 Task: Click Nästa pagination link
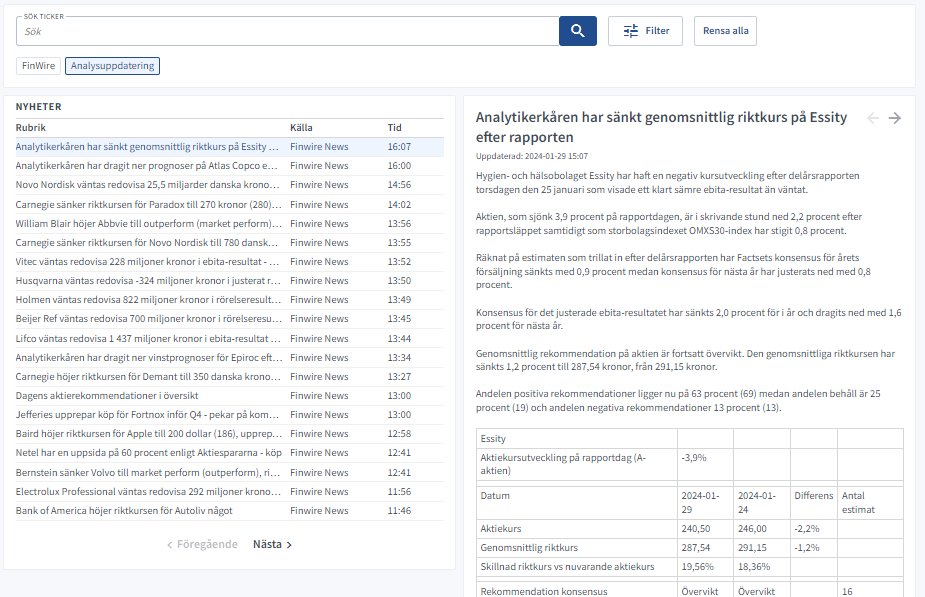[272, 544]
